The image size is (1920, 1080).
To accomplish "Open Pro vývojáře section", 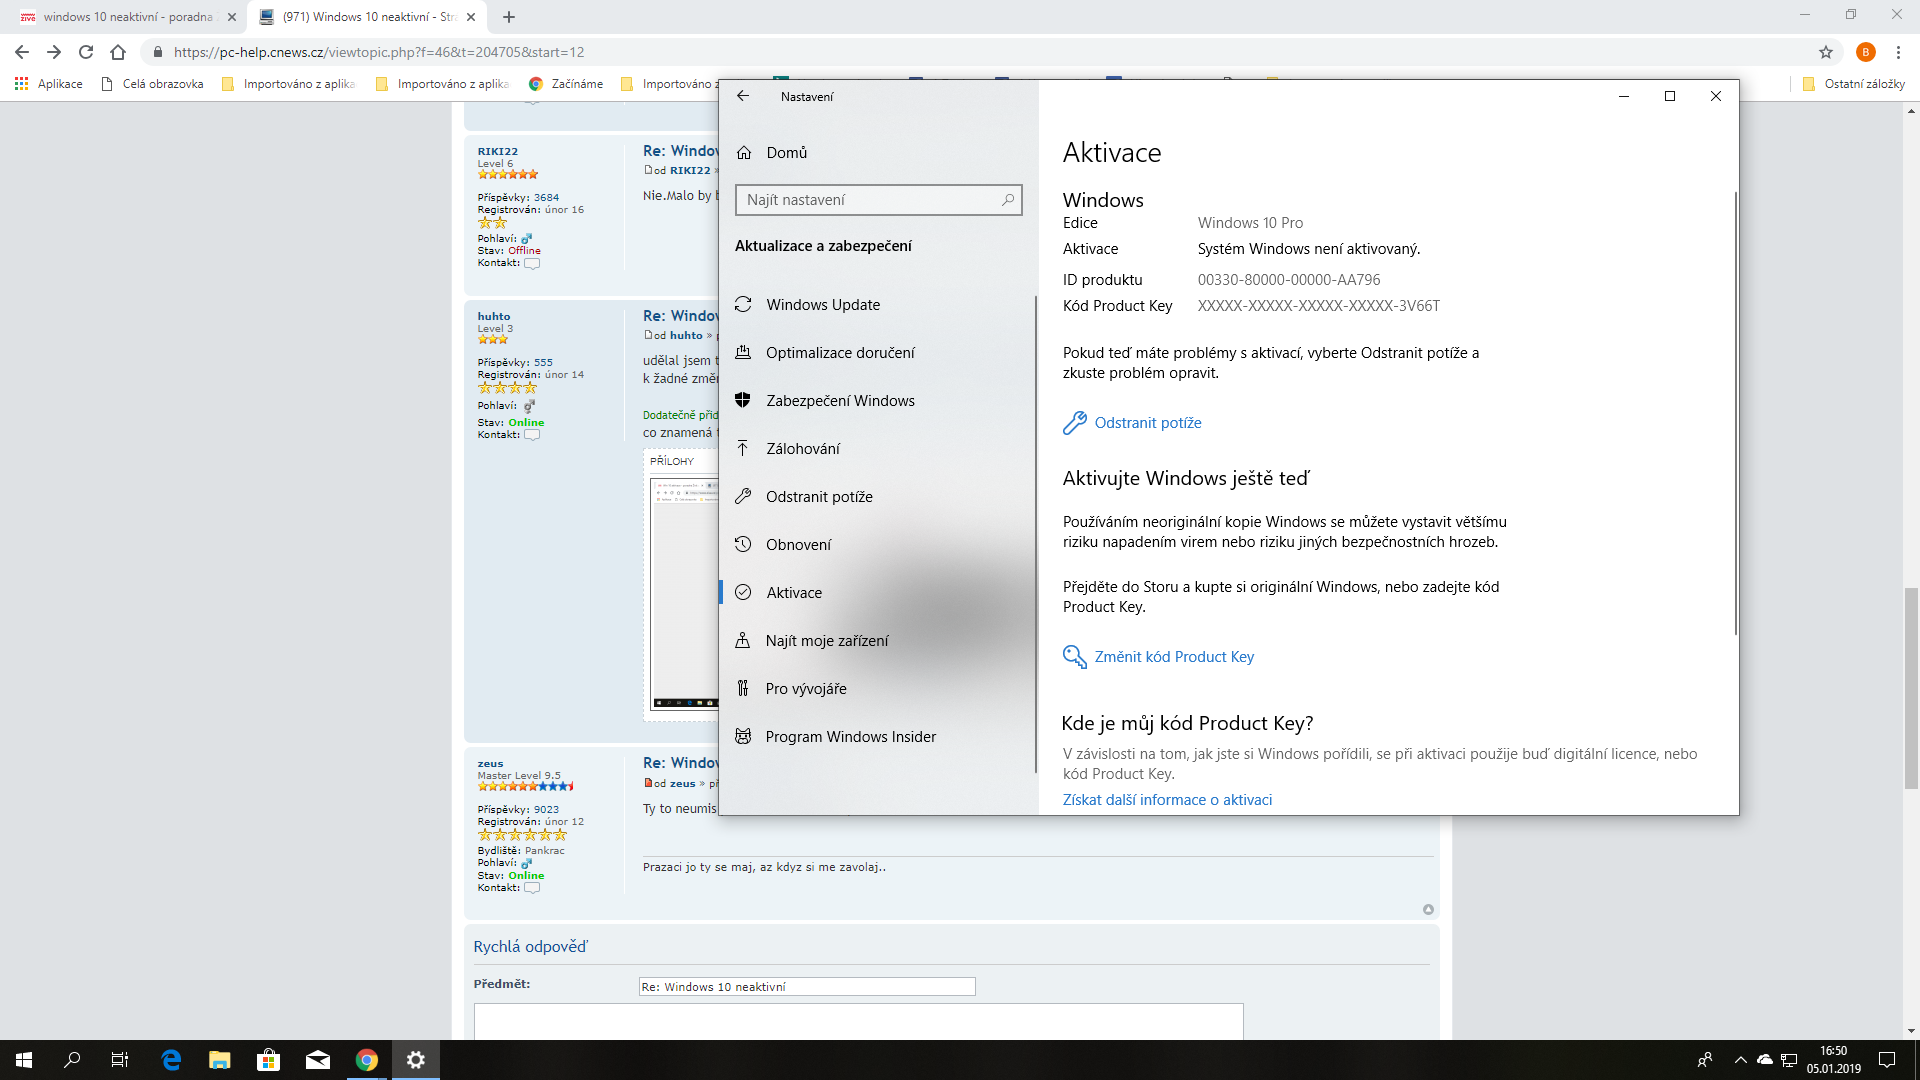I will [x=805, y=689].
